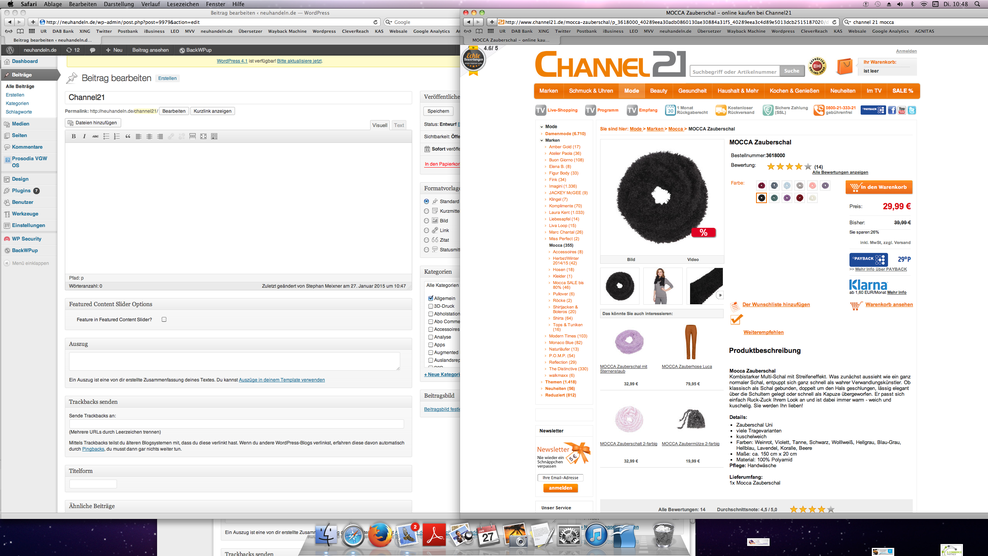Enable Feature in Featured Content Slider
The width and height of the screenshot is (988, 556).
tap(164, 320)
